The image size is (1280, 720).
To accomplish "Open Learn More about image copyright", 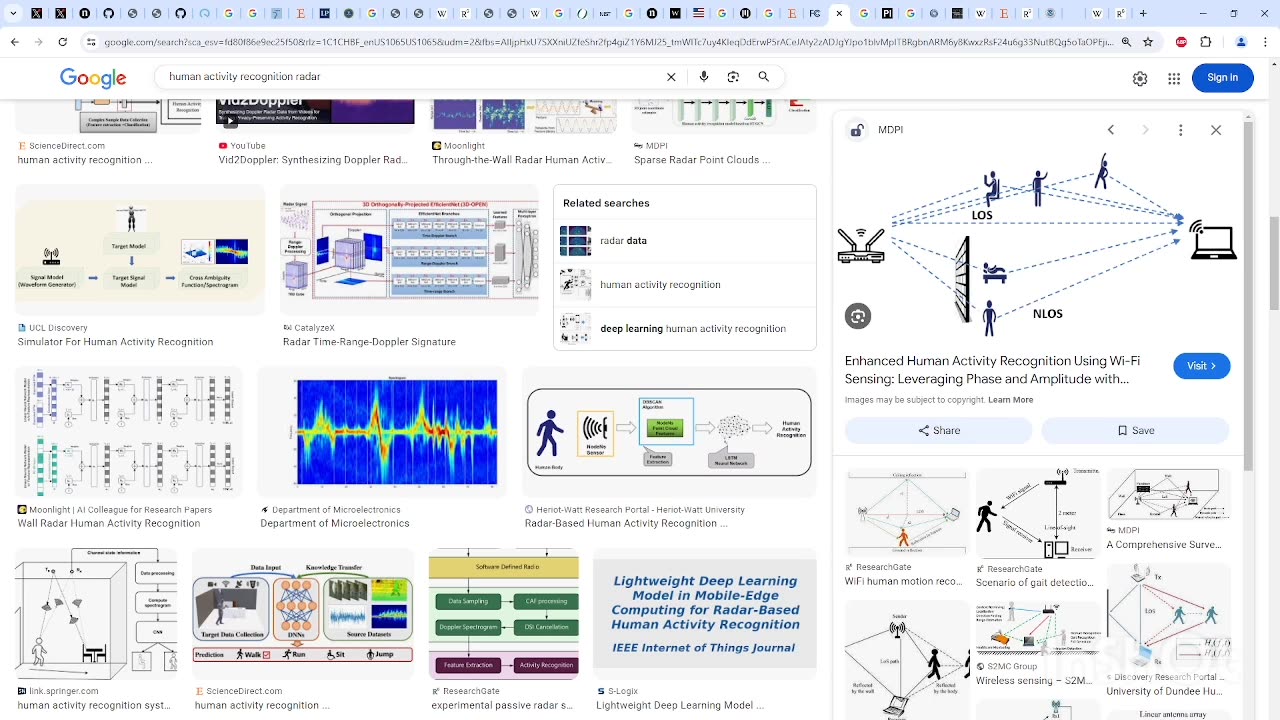I will 1010,400.
